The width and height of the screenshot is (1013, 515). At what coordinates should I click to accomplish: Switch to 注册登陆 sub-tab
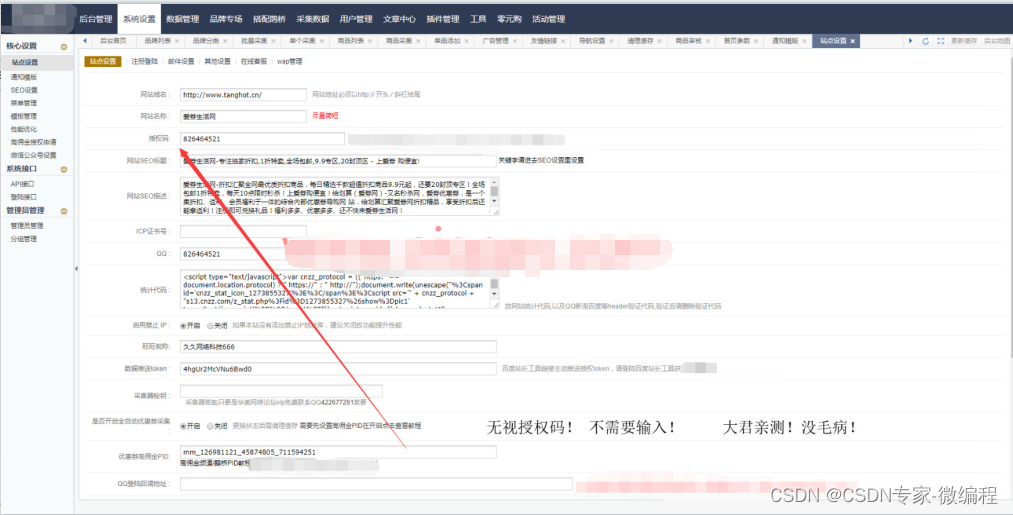(145, 61)
